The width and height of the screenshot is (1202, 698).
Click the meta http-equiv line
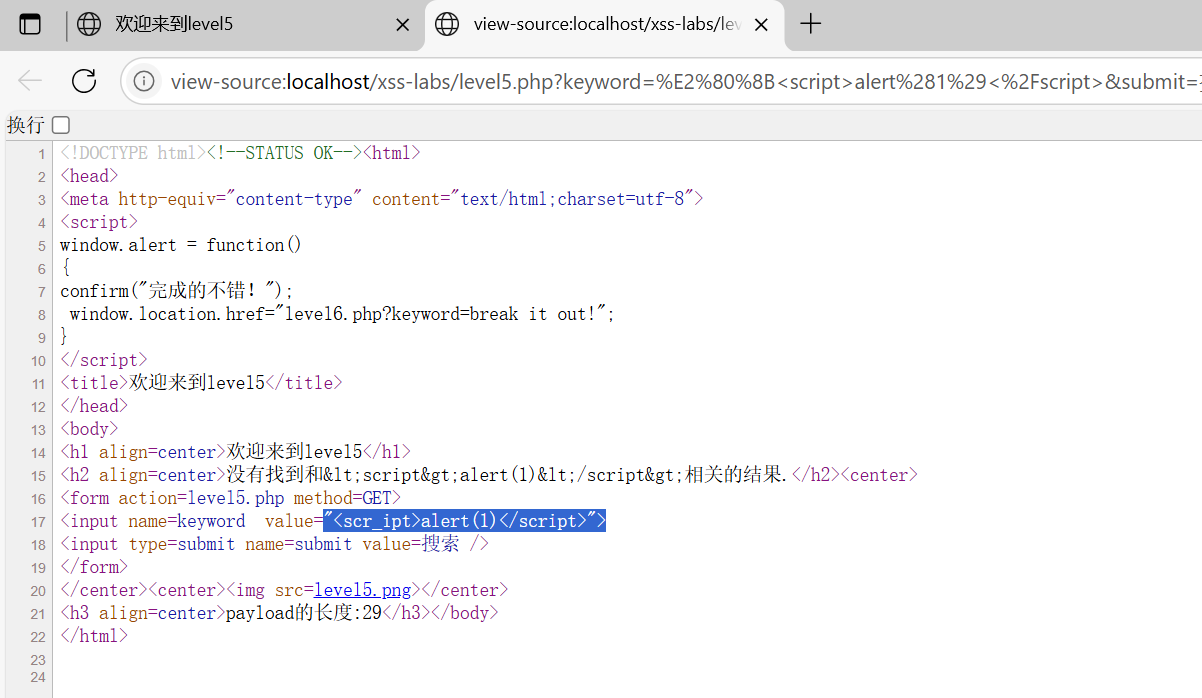point(382,199)
